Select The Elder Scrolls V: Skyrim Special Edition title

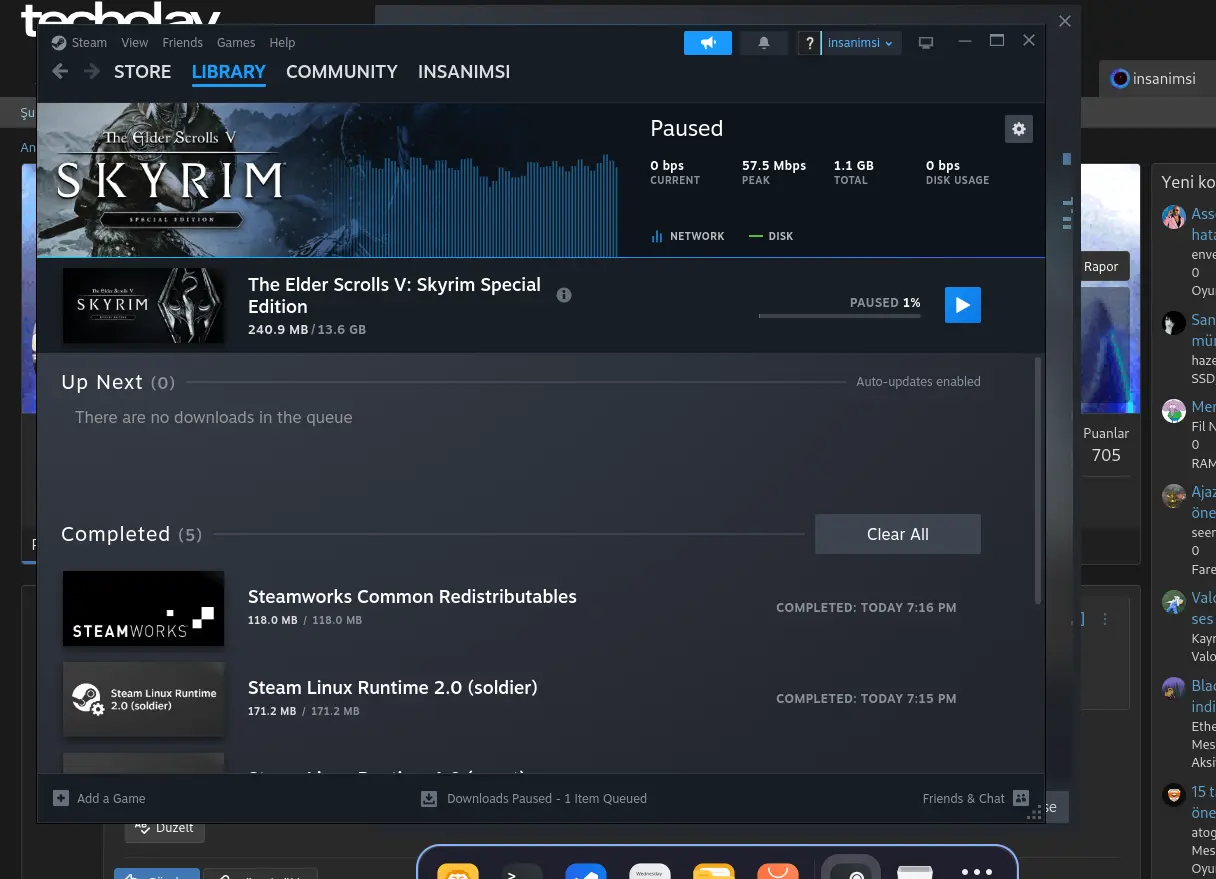394,296
